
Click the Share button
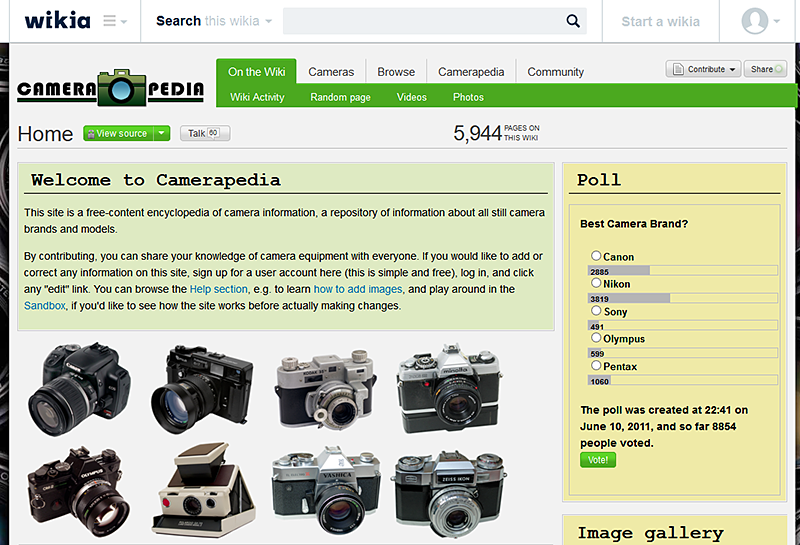click(765, 69)
